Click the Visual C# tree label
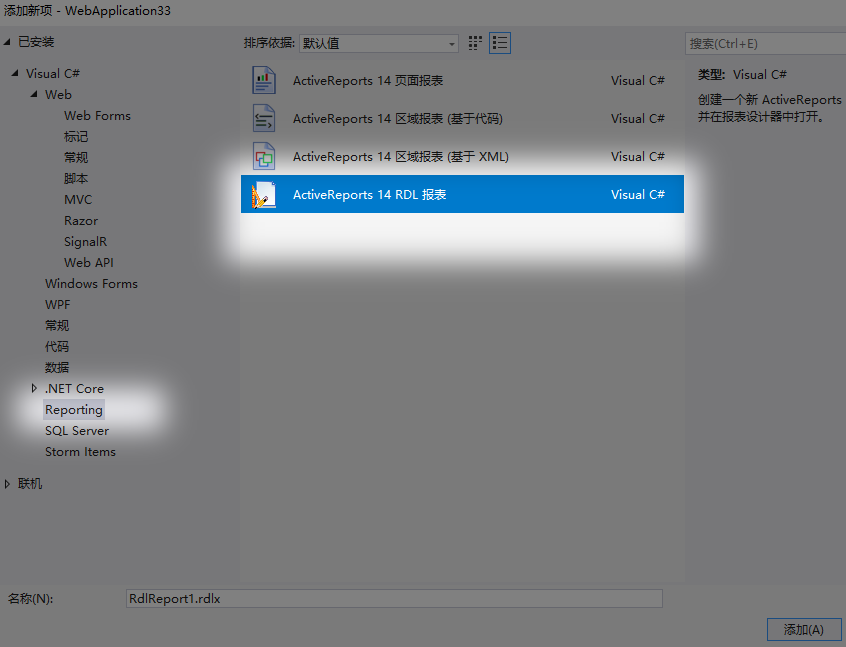846x647 pixels. [53, 73]
